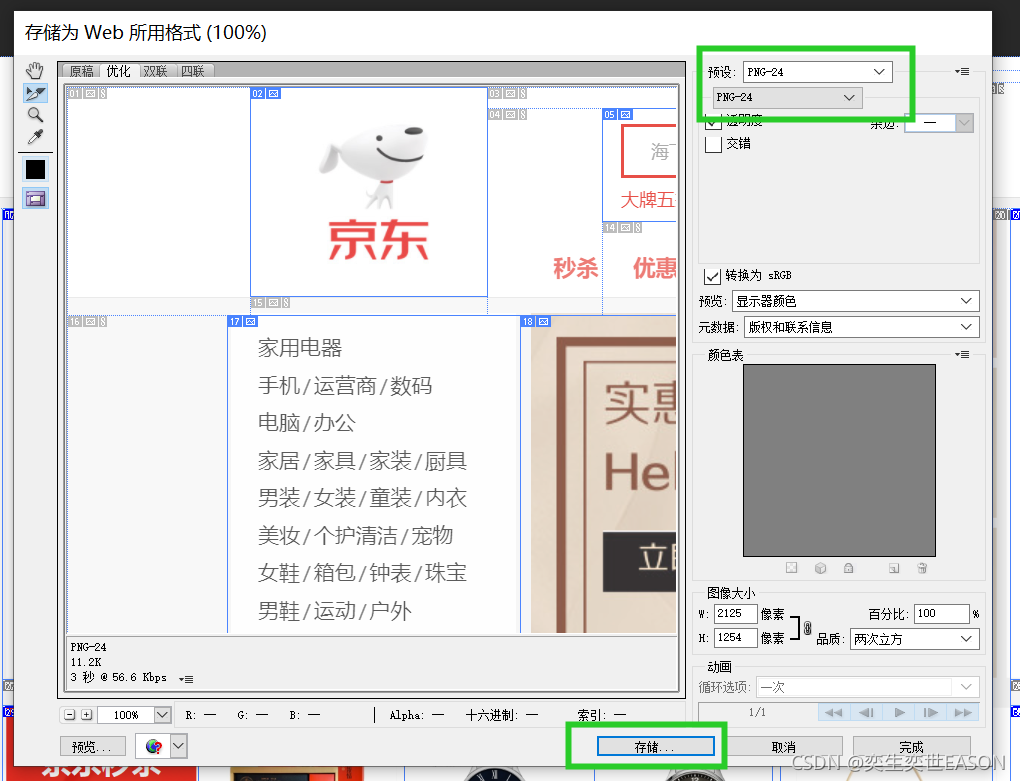Click the slice 04 badge in preview
The height and width of the screenshot is (781, 1020).
click(x=508, y=114)
